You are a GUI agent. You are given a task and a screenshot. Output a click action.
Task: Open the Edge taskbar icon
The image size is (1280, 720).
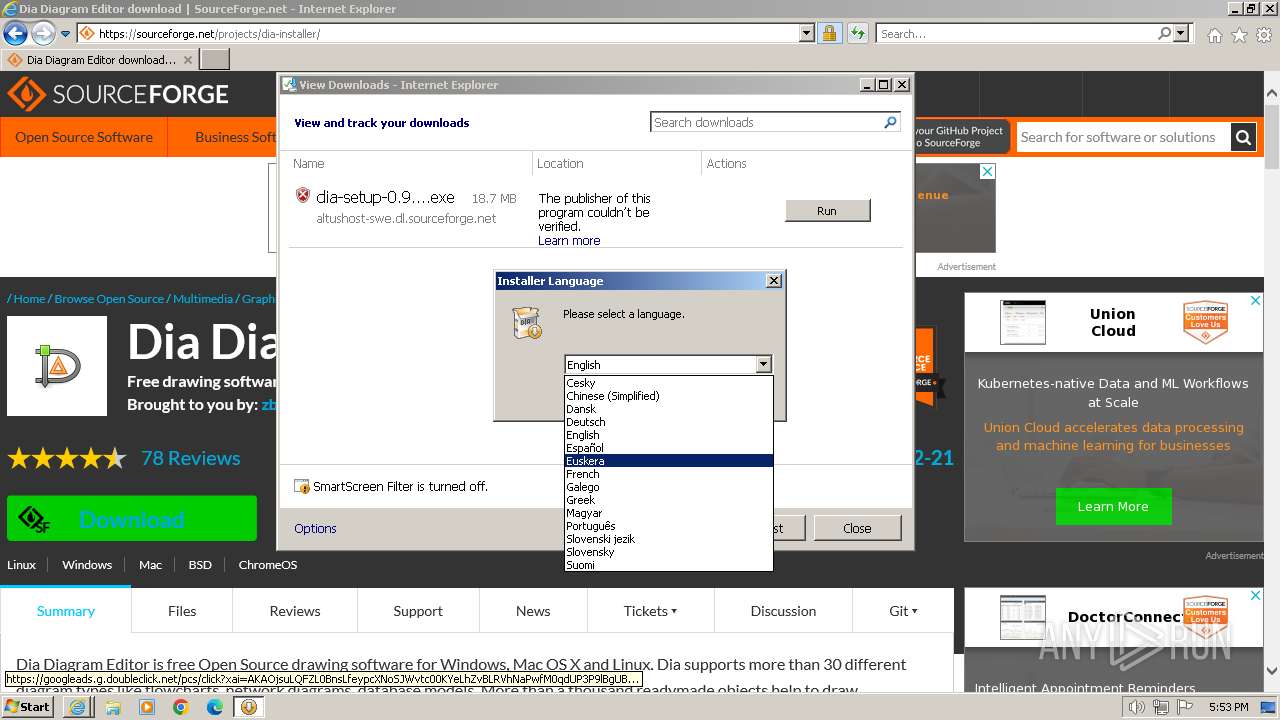[215, 707]
